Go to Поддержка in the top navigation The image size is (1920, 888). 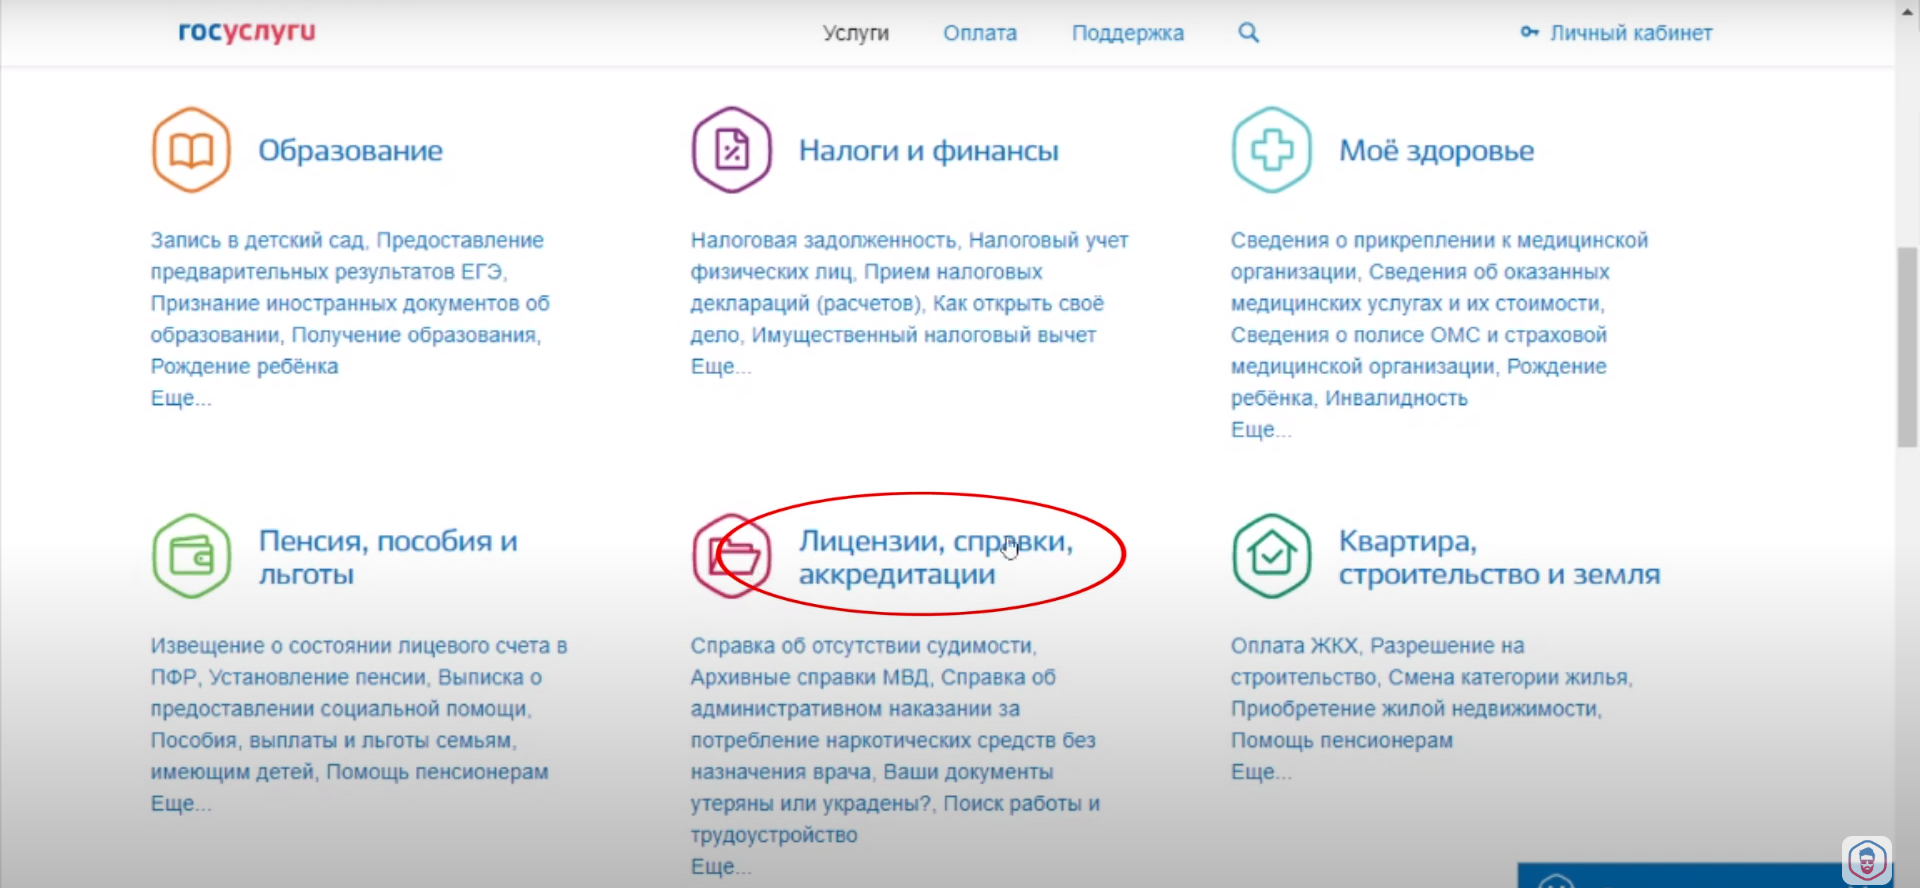1127,33
